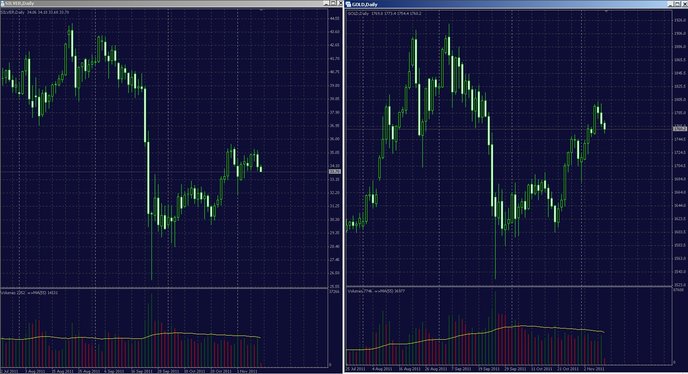The width and height of the screenshot is (688, 374).
Task: Activate the GOLD,Daily window title bar
Action: (516, 4)
